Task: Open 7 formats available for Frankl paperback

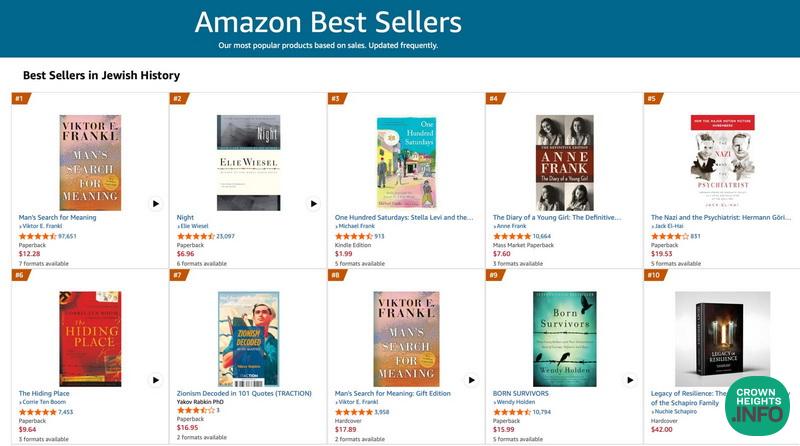Action: 44,263
